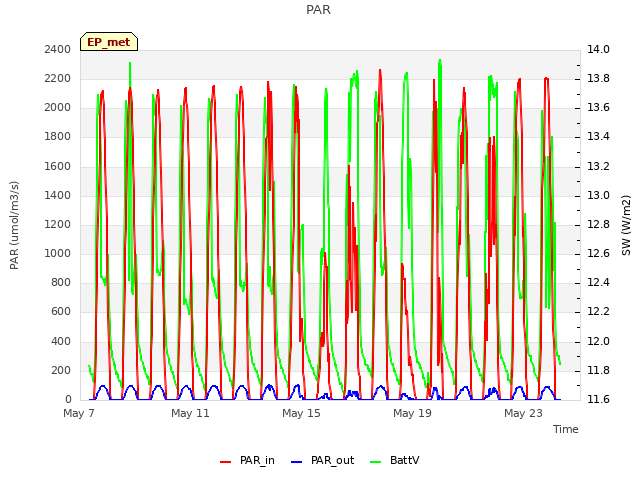Toggle the PAR_out legend entry

pyautogui.click(x=322, y=460)
